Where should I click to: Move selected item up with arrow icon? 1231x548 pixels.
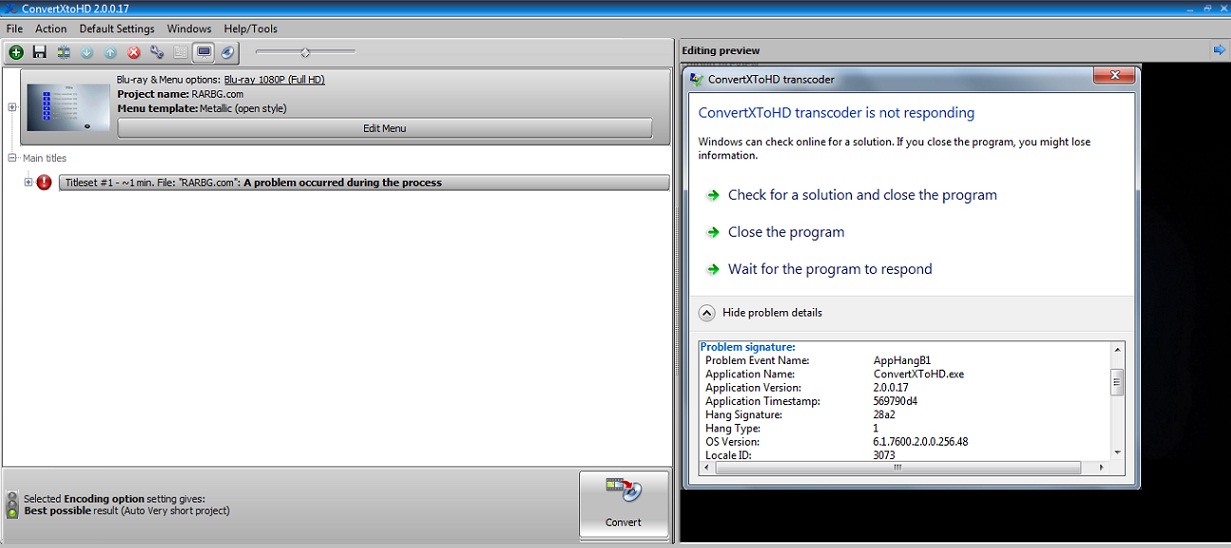110,52
